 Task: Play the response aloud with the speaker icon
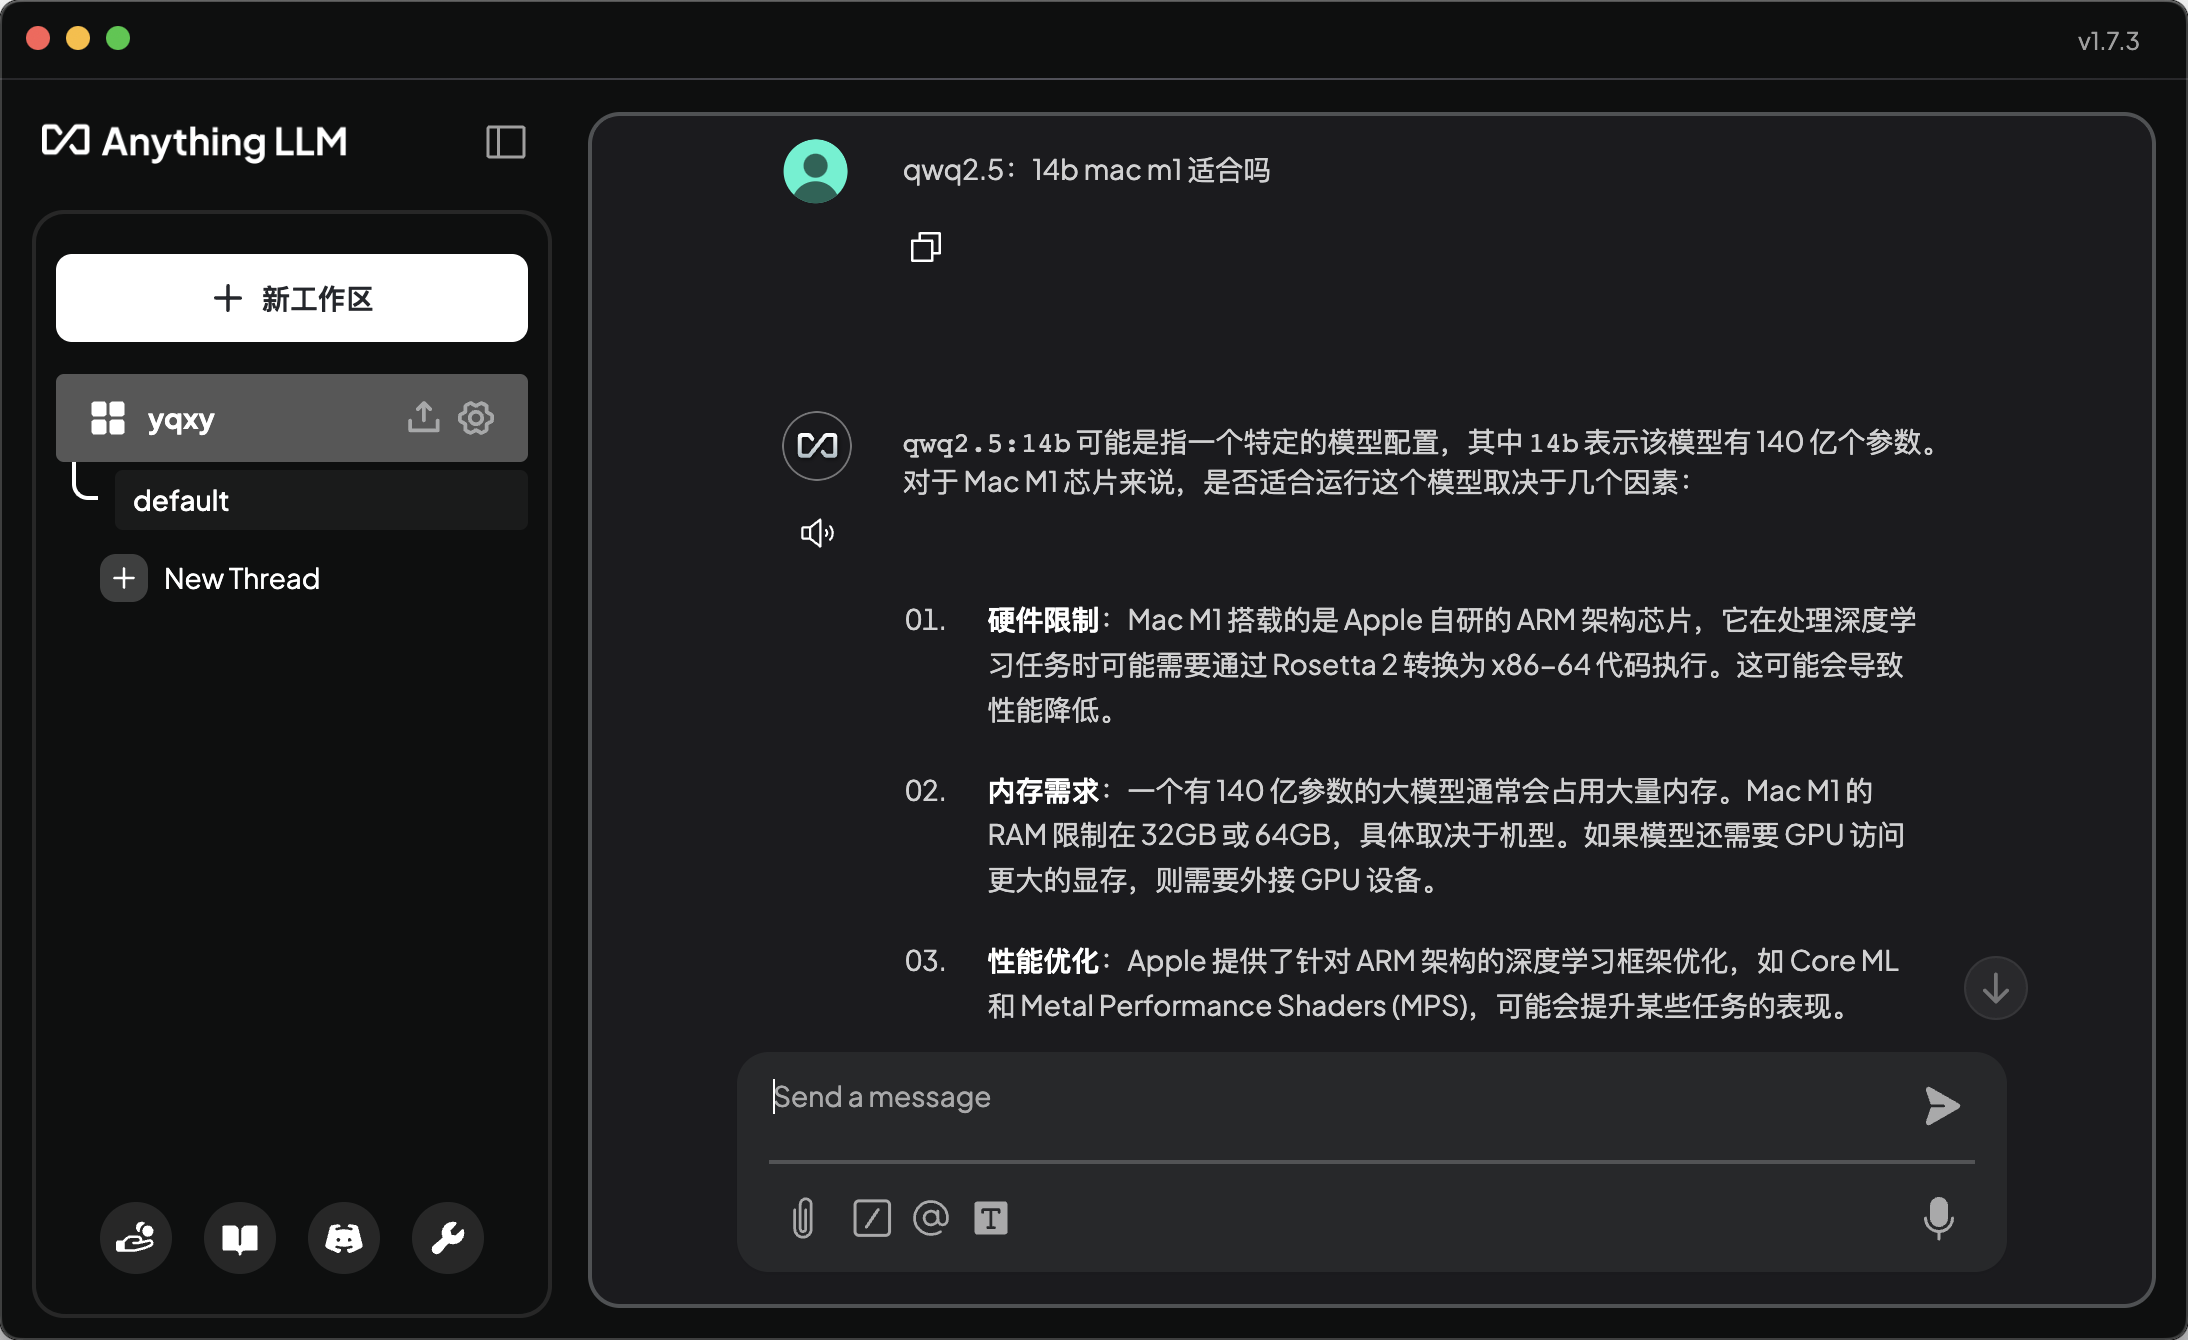click(817, 532)
